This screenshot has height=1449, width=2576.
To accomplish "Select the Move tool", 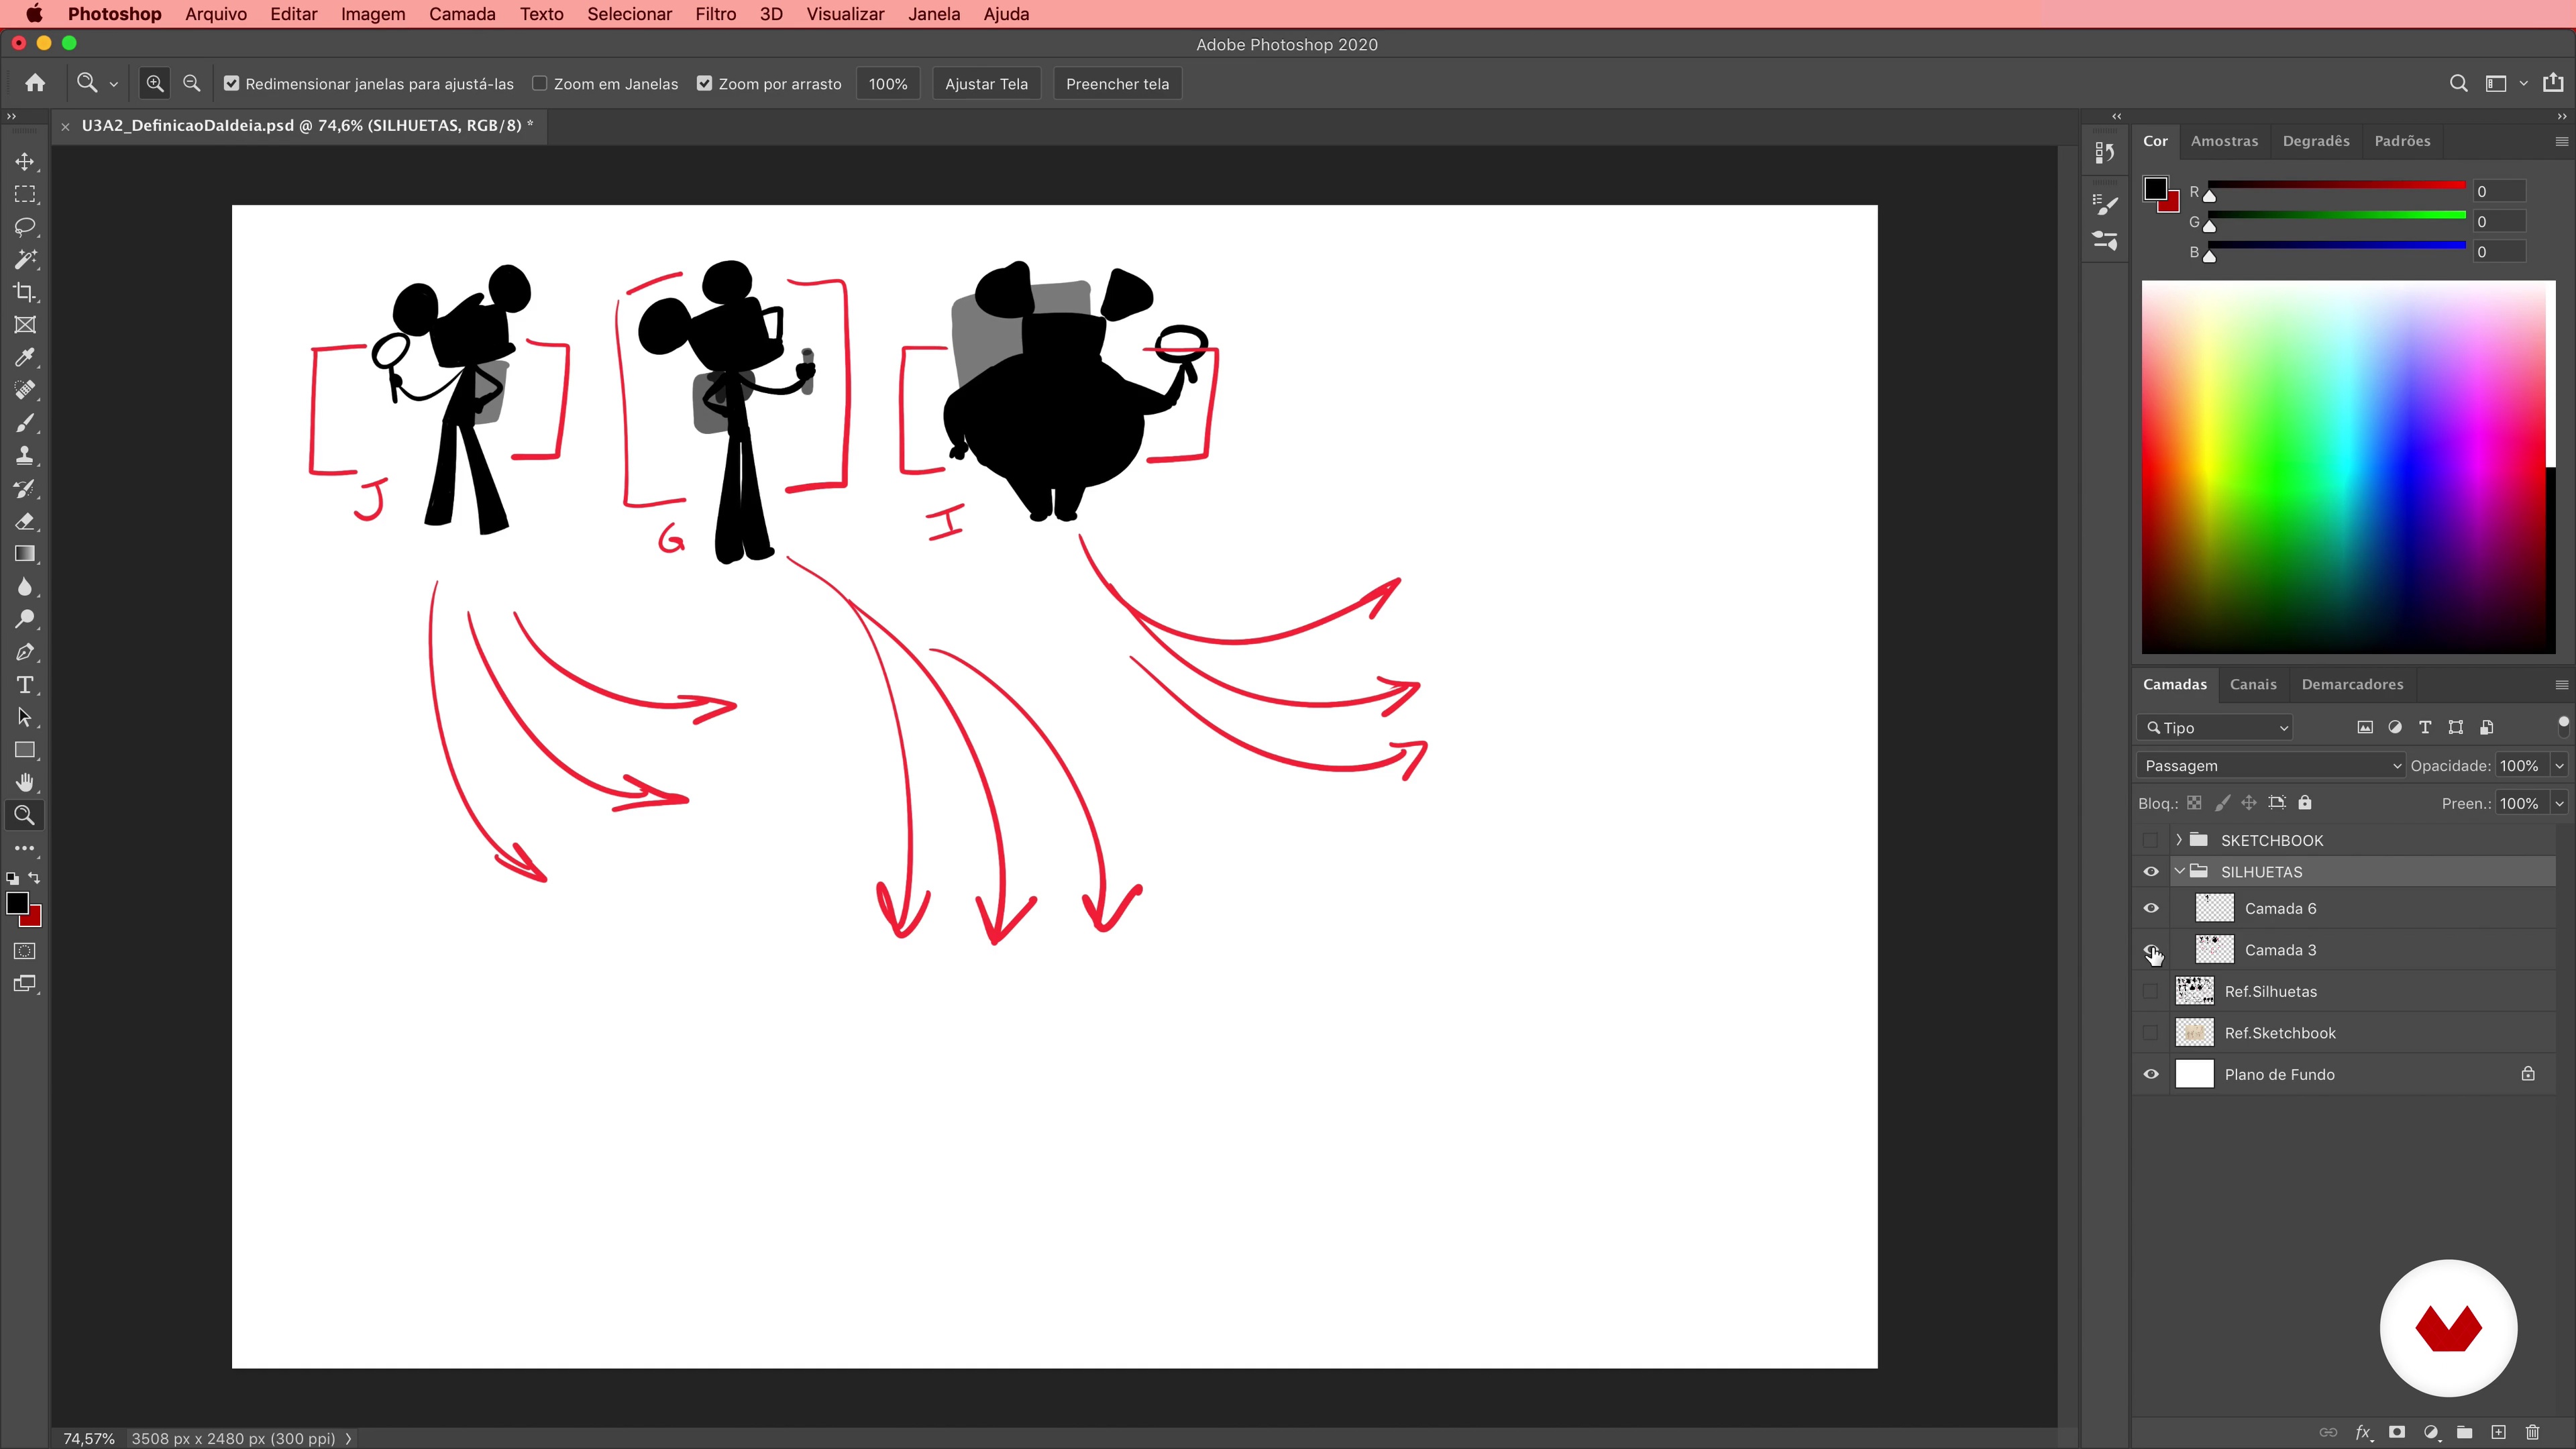I will pyautogui.click(x=25, y=161).
